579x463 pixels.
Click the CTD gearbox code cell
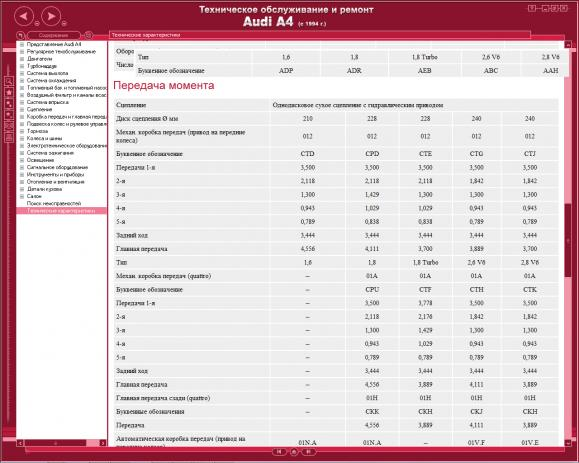[308, 154]
